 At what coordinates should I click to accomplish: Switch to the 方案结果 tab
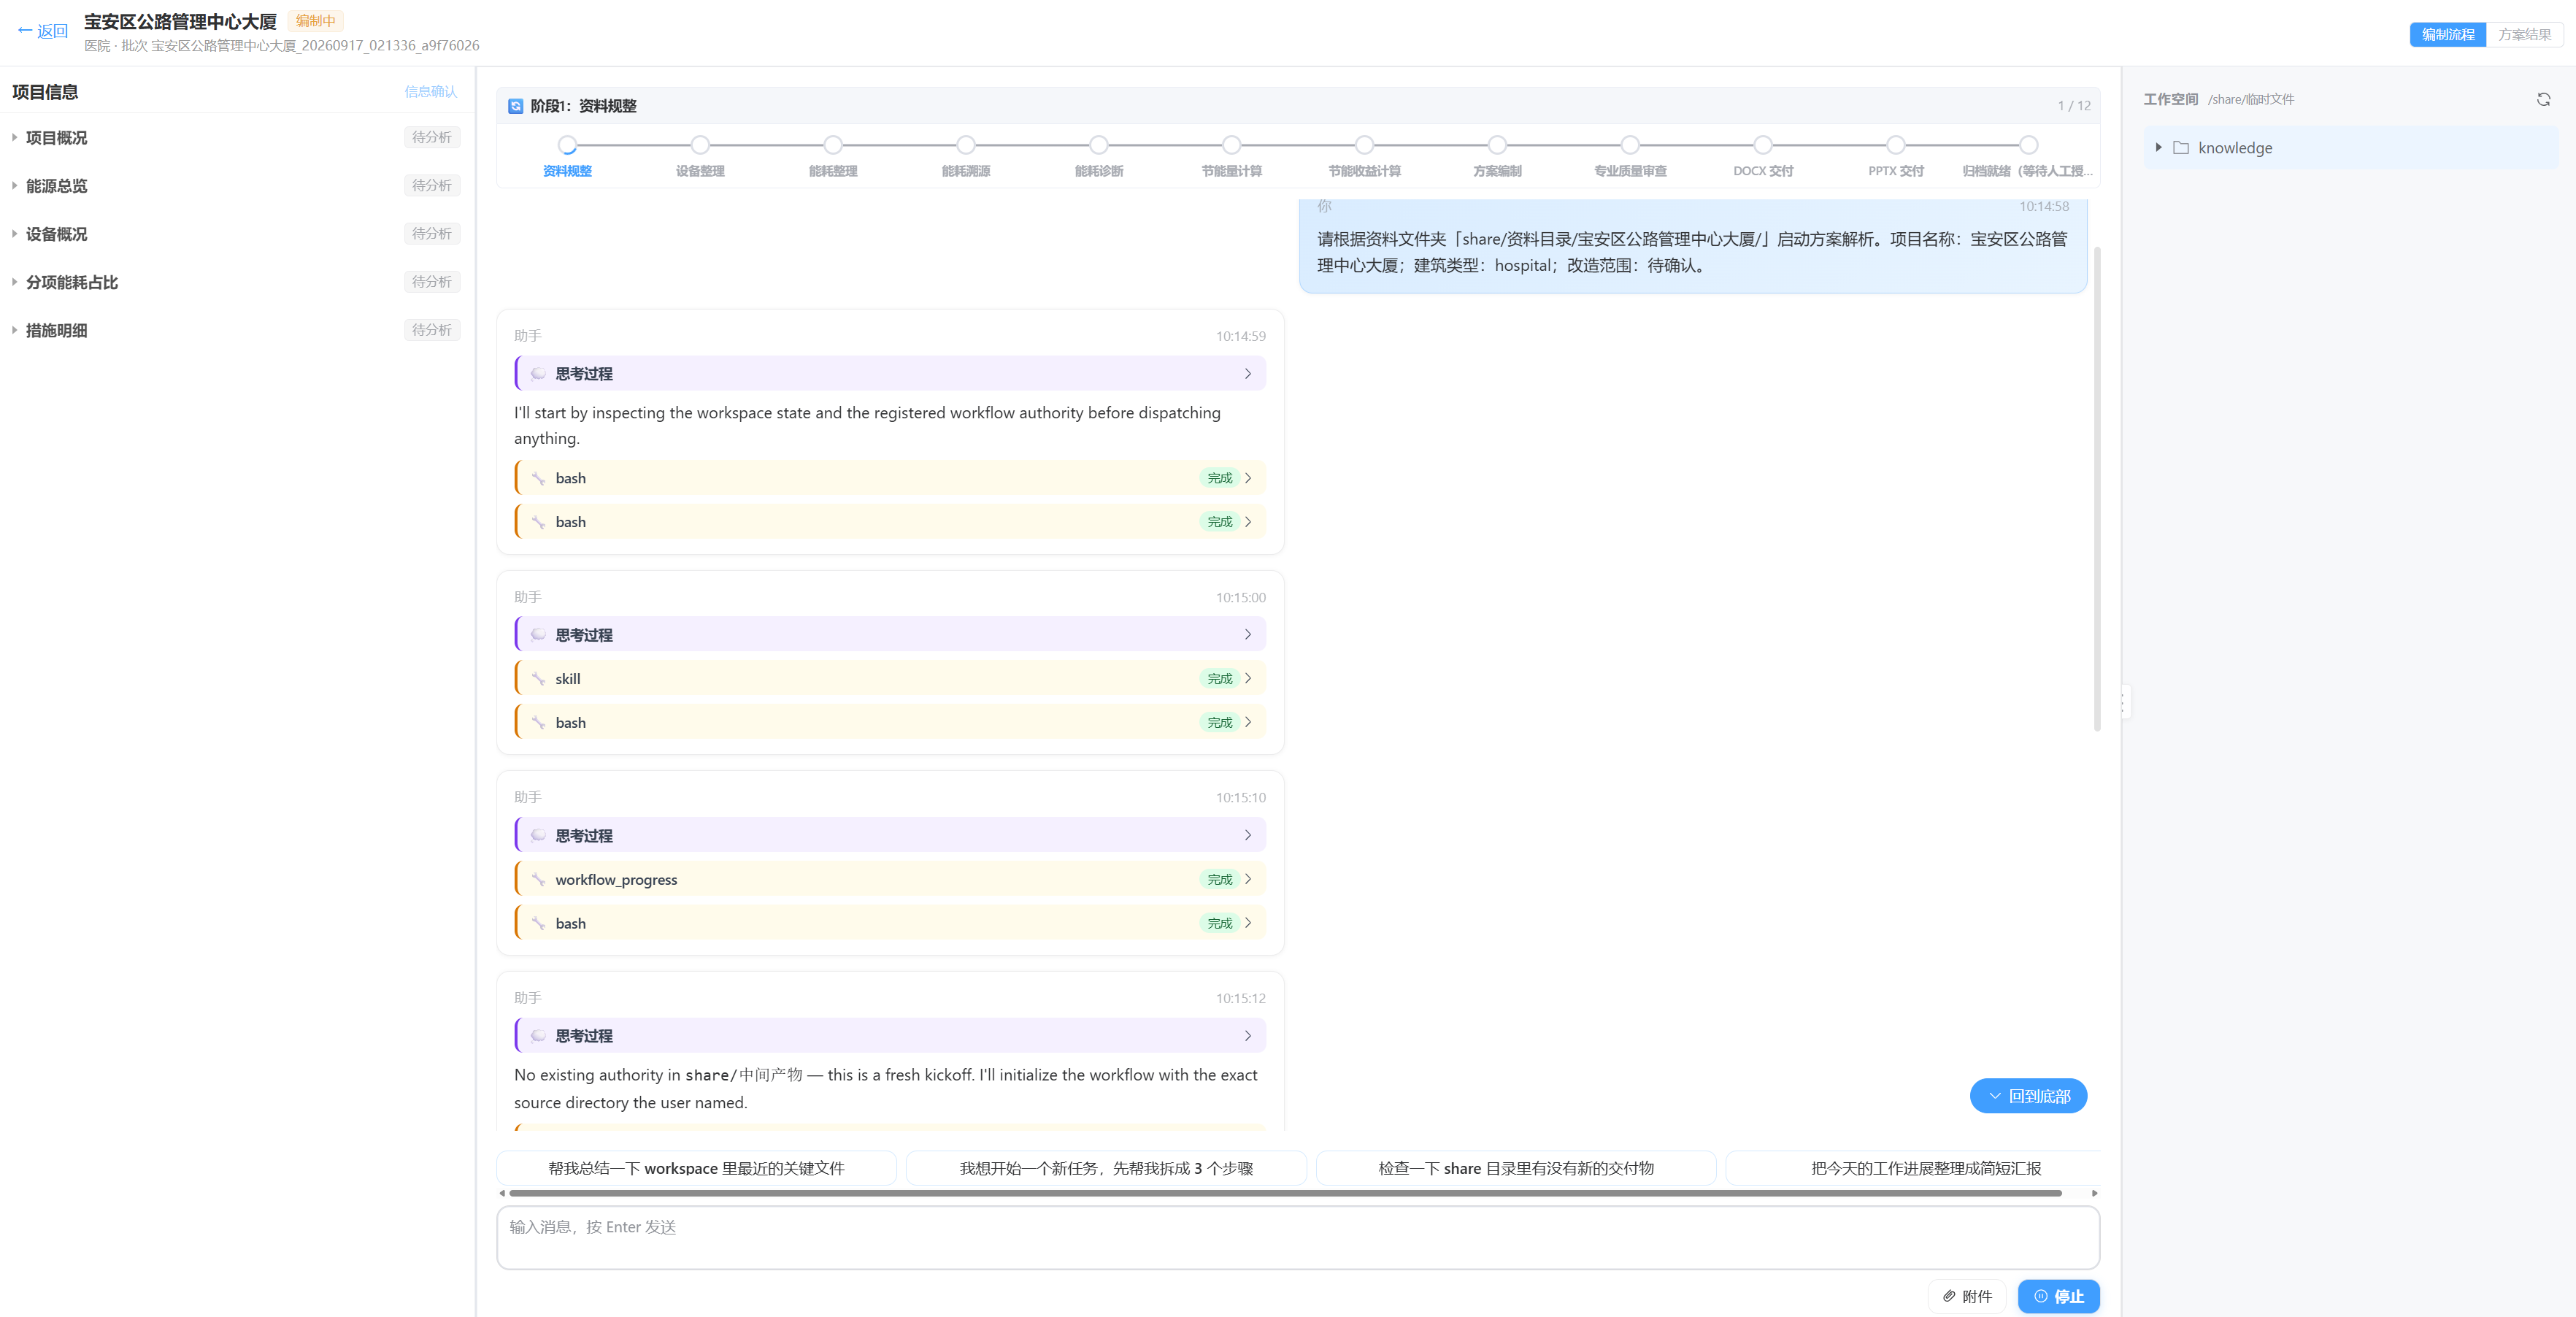coord(2524,34)
